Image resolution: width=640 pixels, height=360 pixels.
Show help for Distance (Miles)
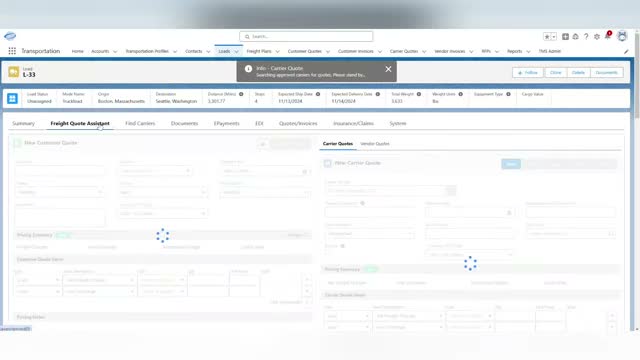[241, 94]
